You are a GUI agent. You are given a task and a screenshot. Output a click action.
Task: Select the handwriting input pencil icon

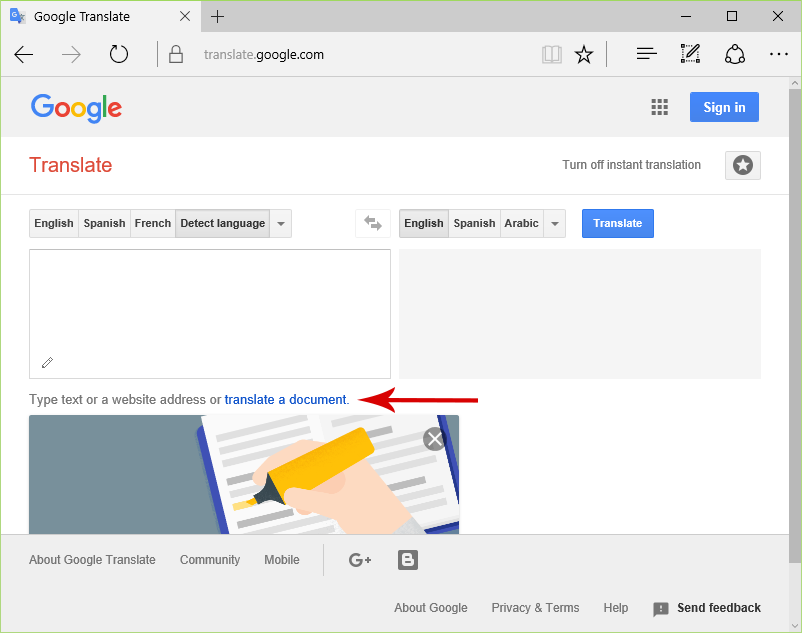click(x=48, y=362)
